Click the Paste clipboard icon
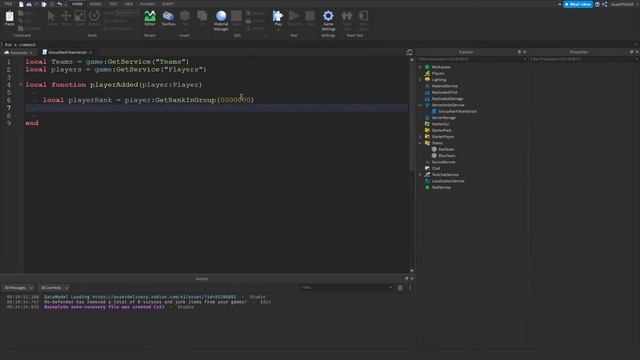Viewport: 640px width, 360px height. pyautogui.click(x=9, y=18)
